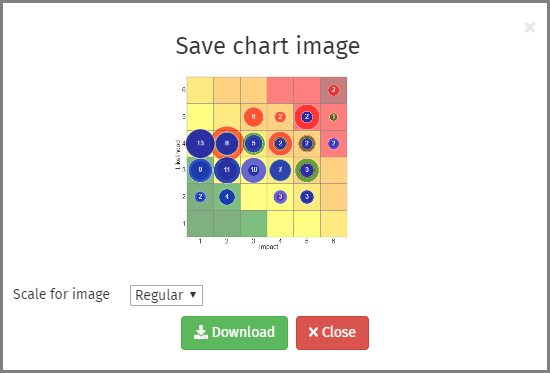Image resolution: width=550 pixels, height=373 pixels.
Task: Click the dropdown arrow beside Regular
Action: click(193, 295)
